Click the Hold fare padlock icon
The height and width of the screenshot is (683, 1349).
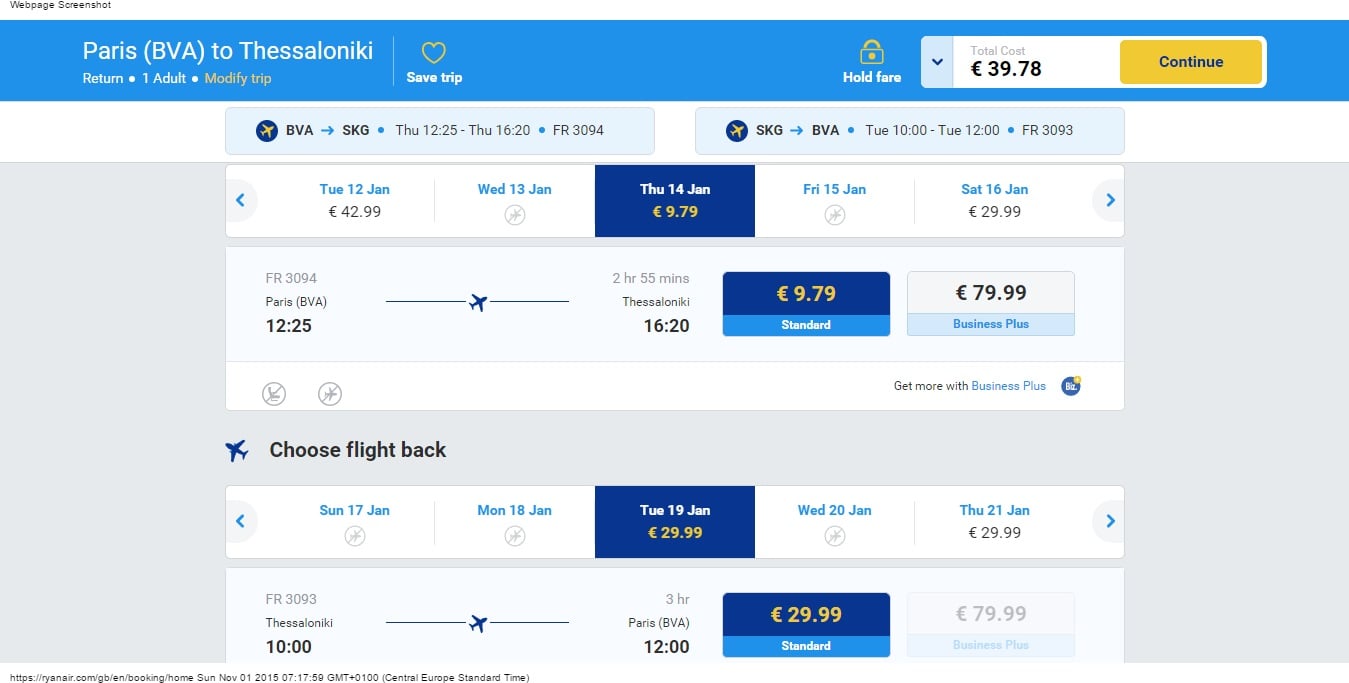(x=871, y=51)
